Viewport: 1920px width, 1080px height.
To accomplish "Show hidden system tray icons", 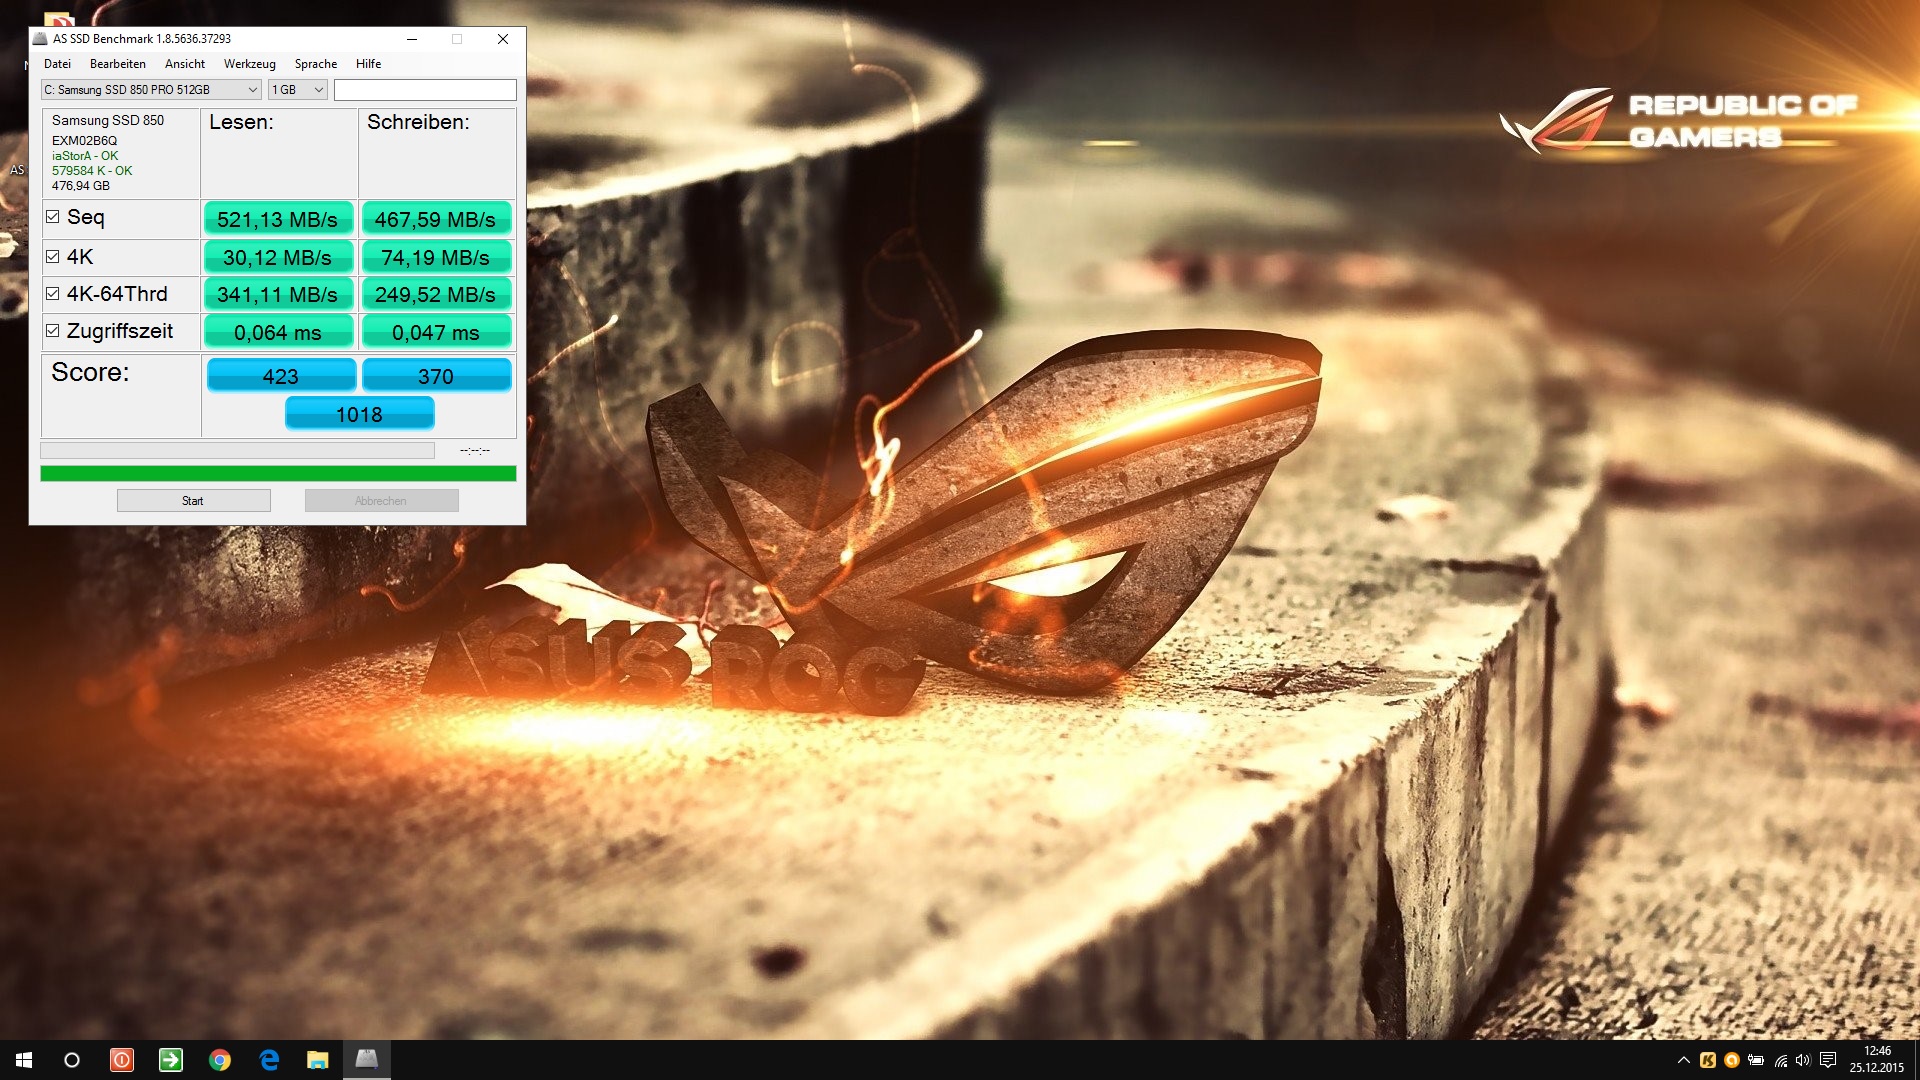I will point(1684,1060).
